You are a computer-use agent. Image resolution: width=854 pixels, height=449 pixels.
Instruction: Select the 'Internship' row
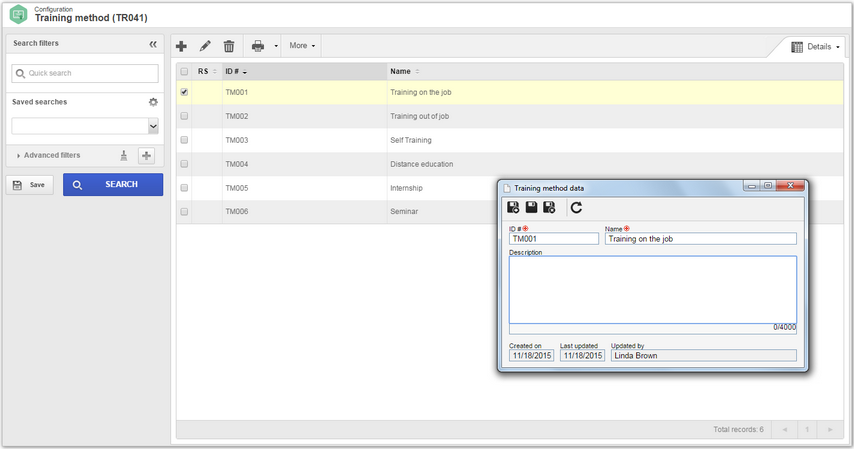[338, 188]
